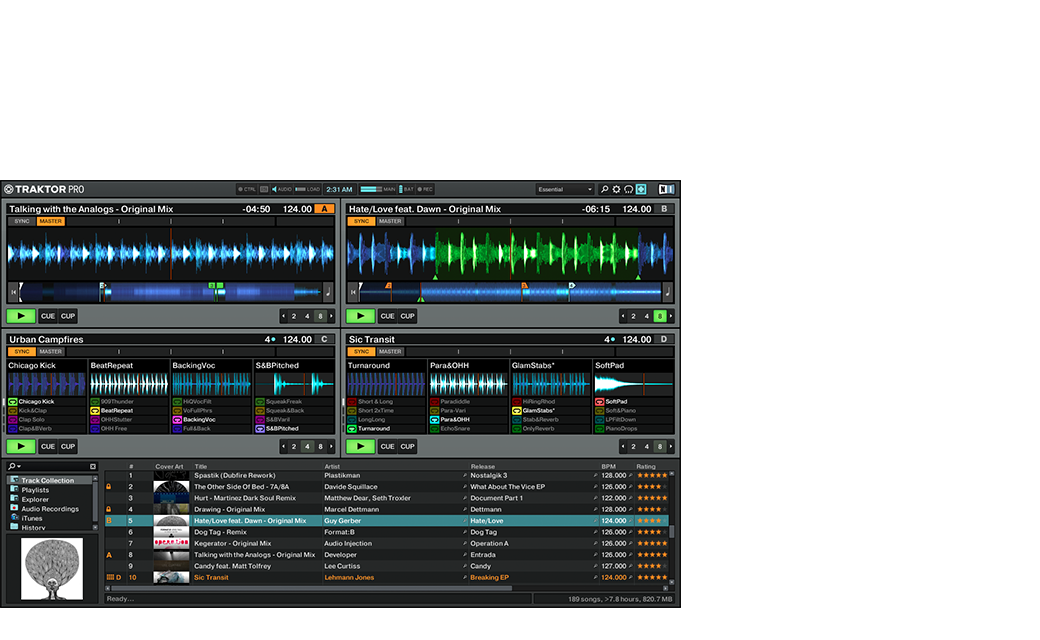The image size is (1040, 640).
Task: Open iTunes in browser tree
Action: (x=32, y=518)
